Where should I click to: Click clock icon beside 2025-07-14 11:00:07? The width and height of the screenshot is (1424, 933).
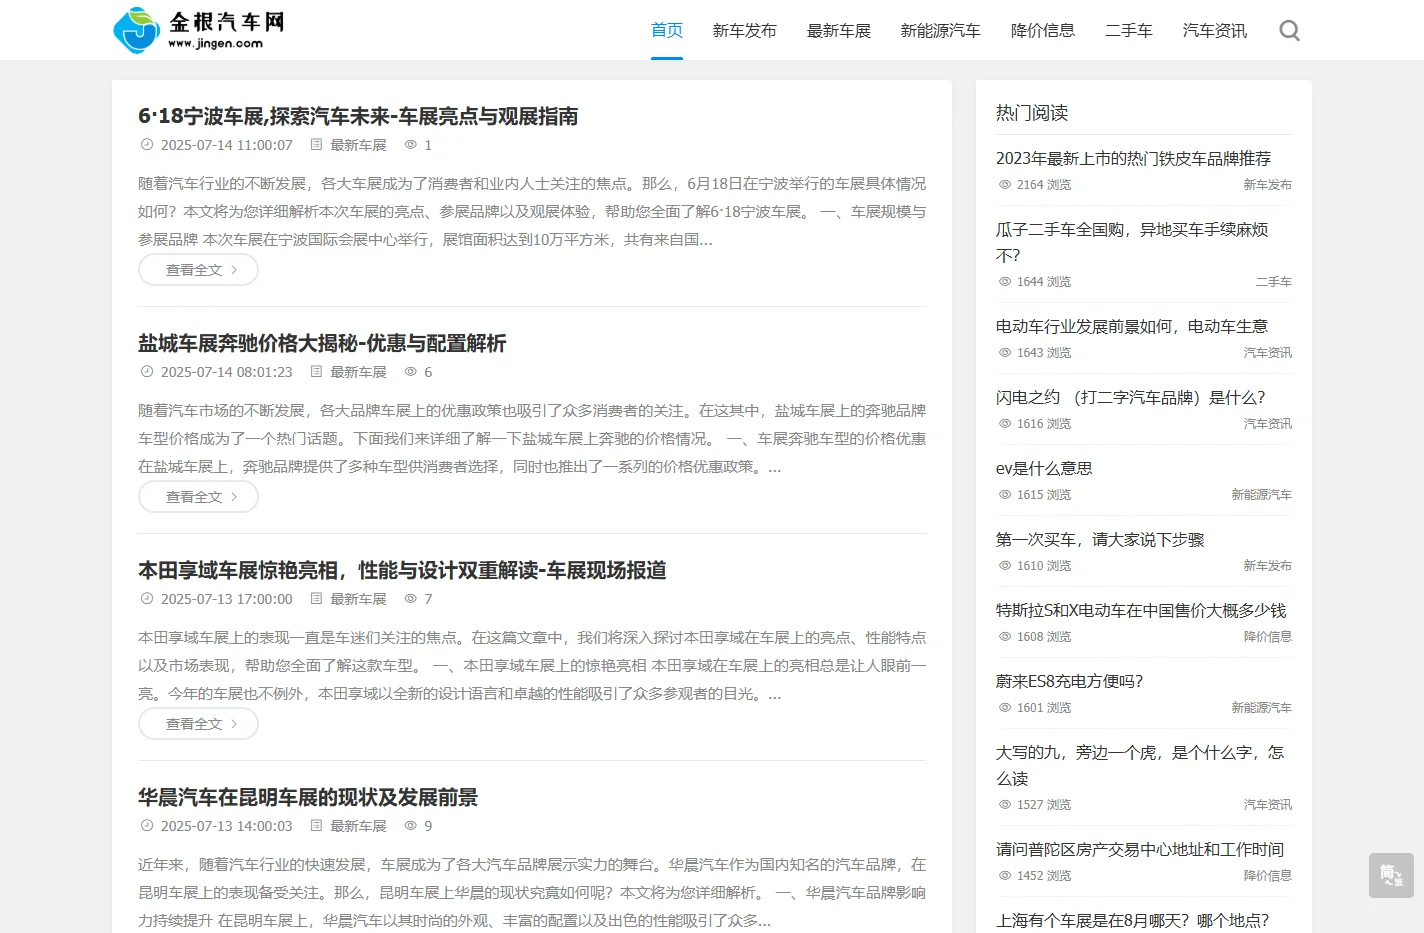click(147, 145)
